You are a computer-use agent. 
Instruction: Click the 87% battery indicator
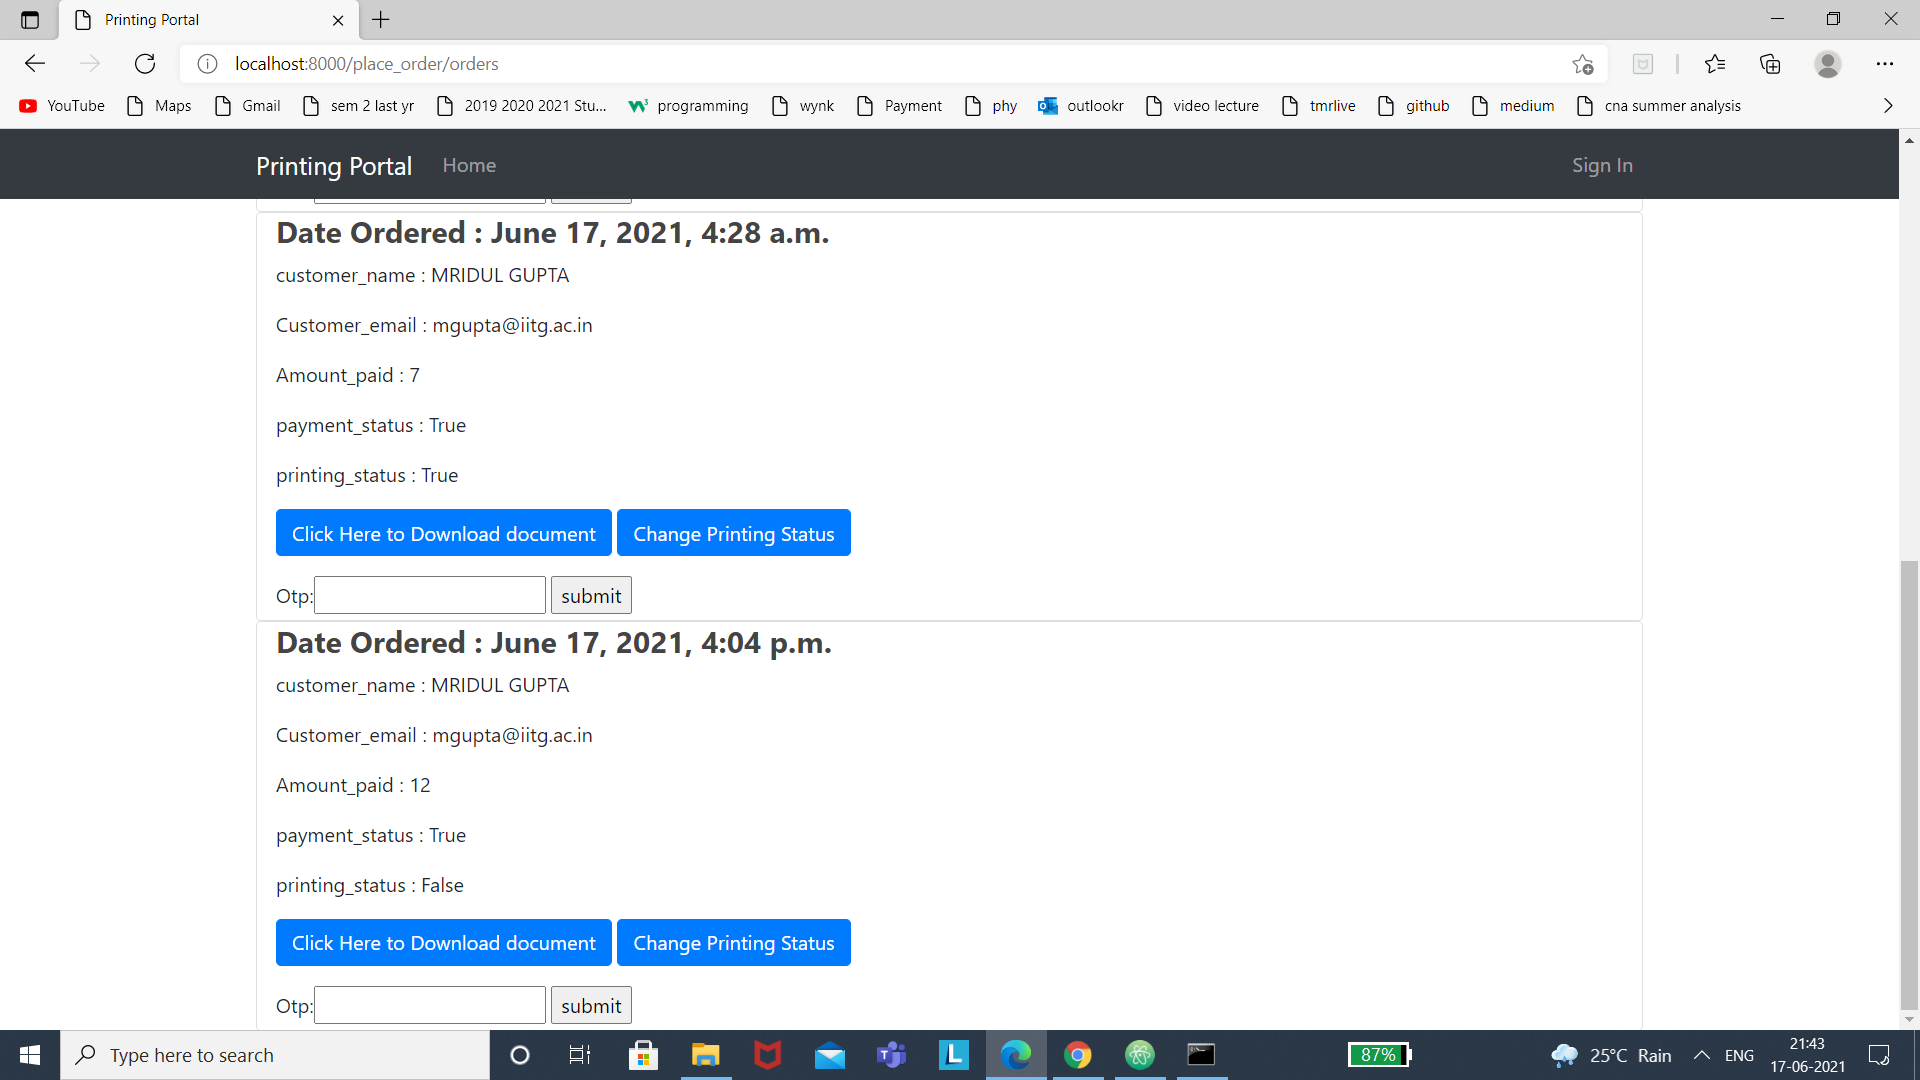pyautogui.click(x=1379, y=1054)
